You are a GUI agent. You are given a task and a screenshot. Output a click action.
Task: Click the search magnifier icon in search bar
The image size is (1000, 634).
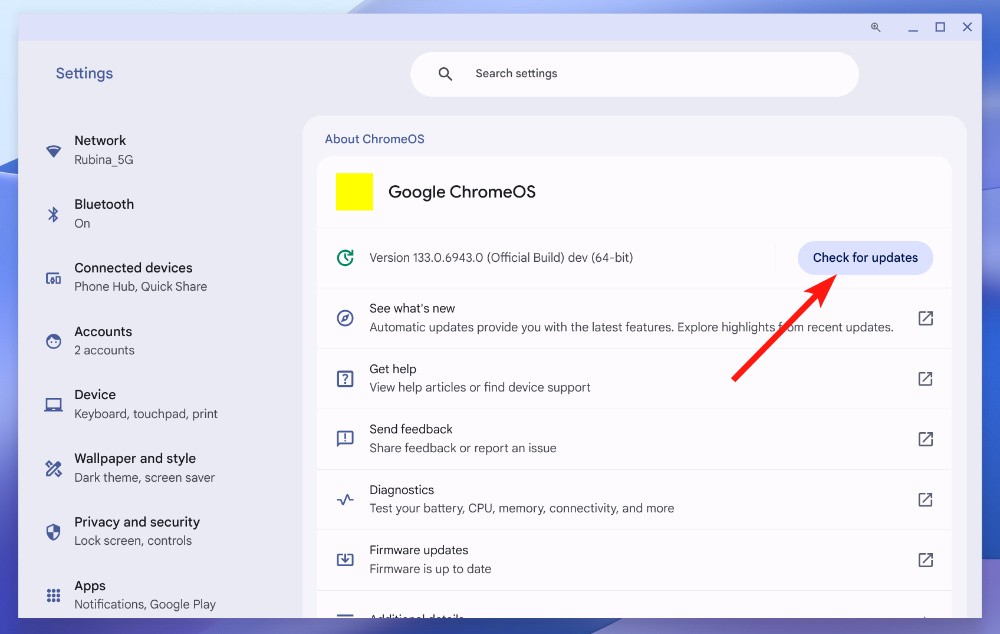[444, 73]
